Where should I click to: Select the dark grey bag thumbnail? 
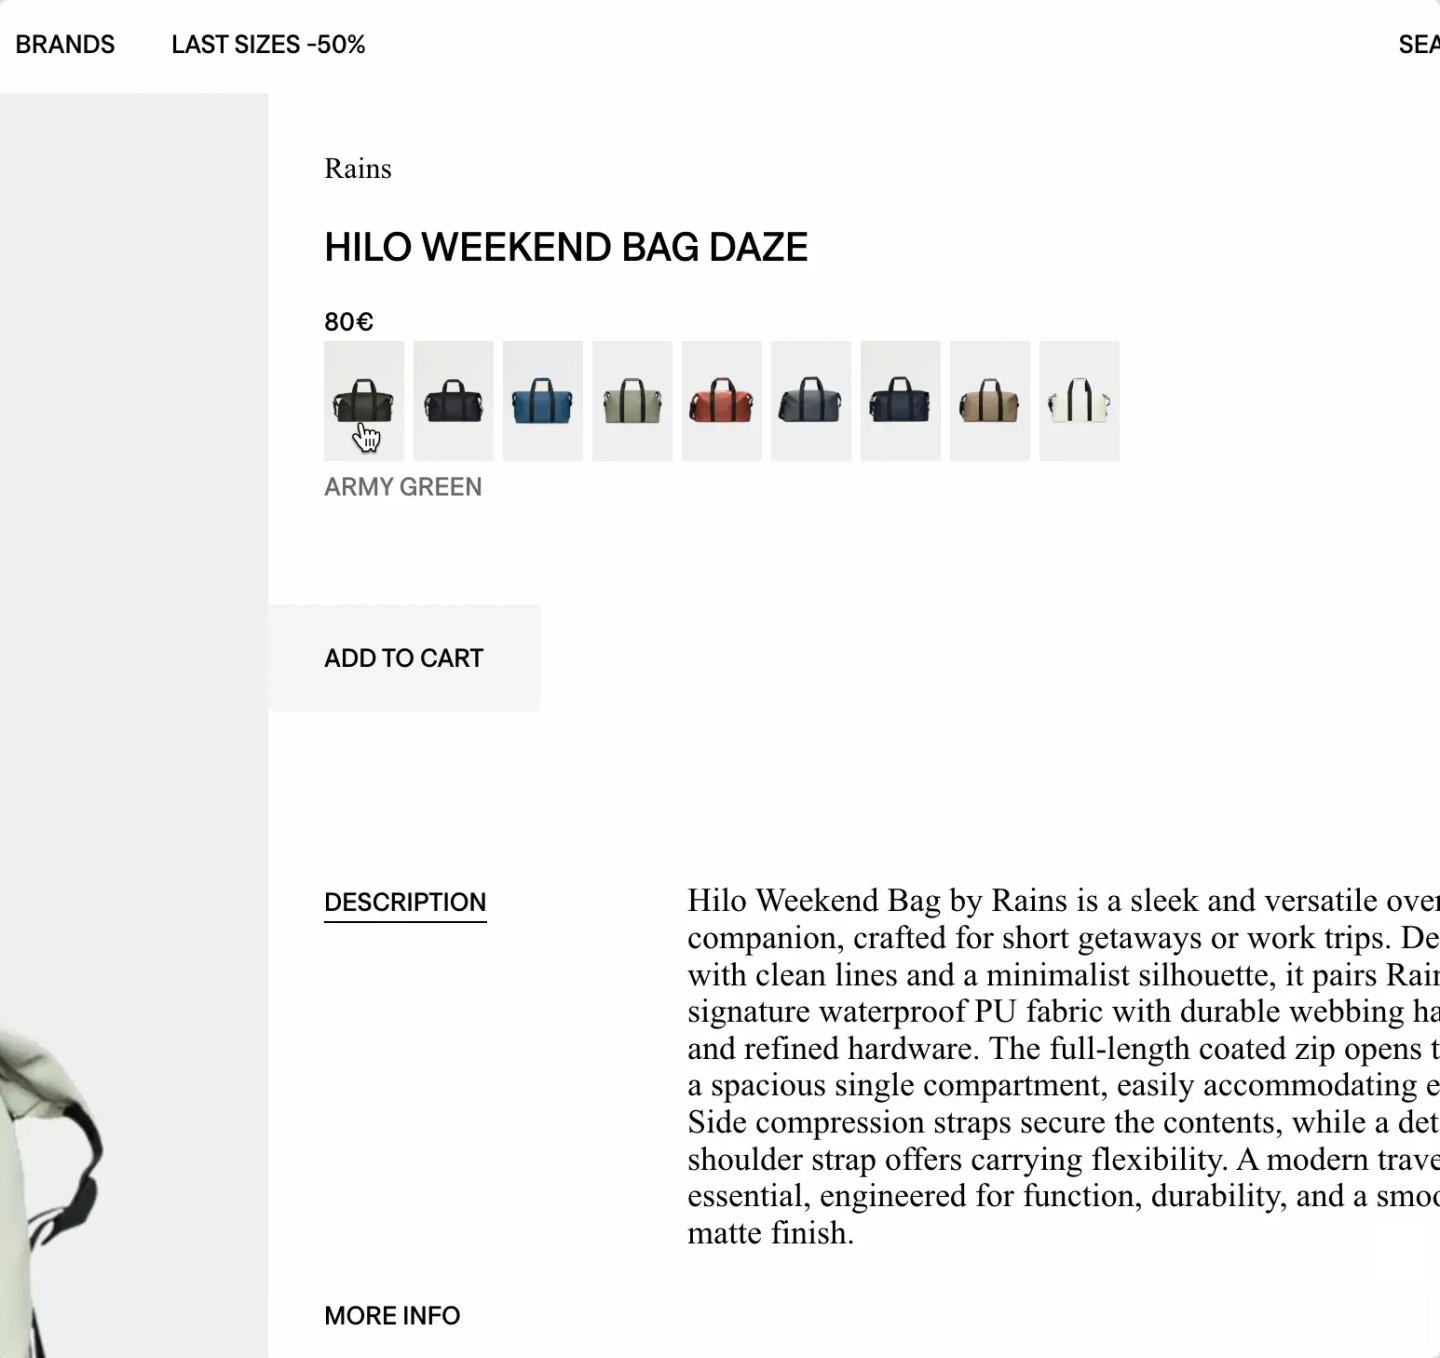[x=811, y=400]
